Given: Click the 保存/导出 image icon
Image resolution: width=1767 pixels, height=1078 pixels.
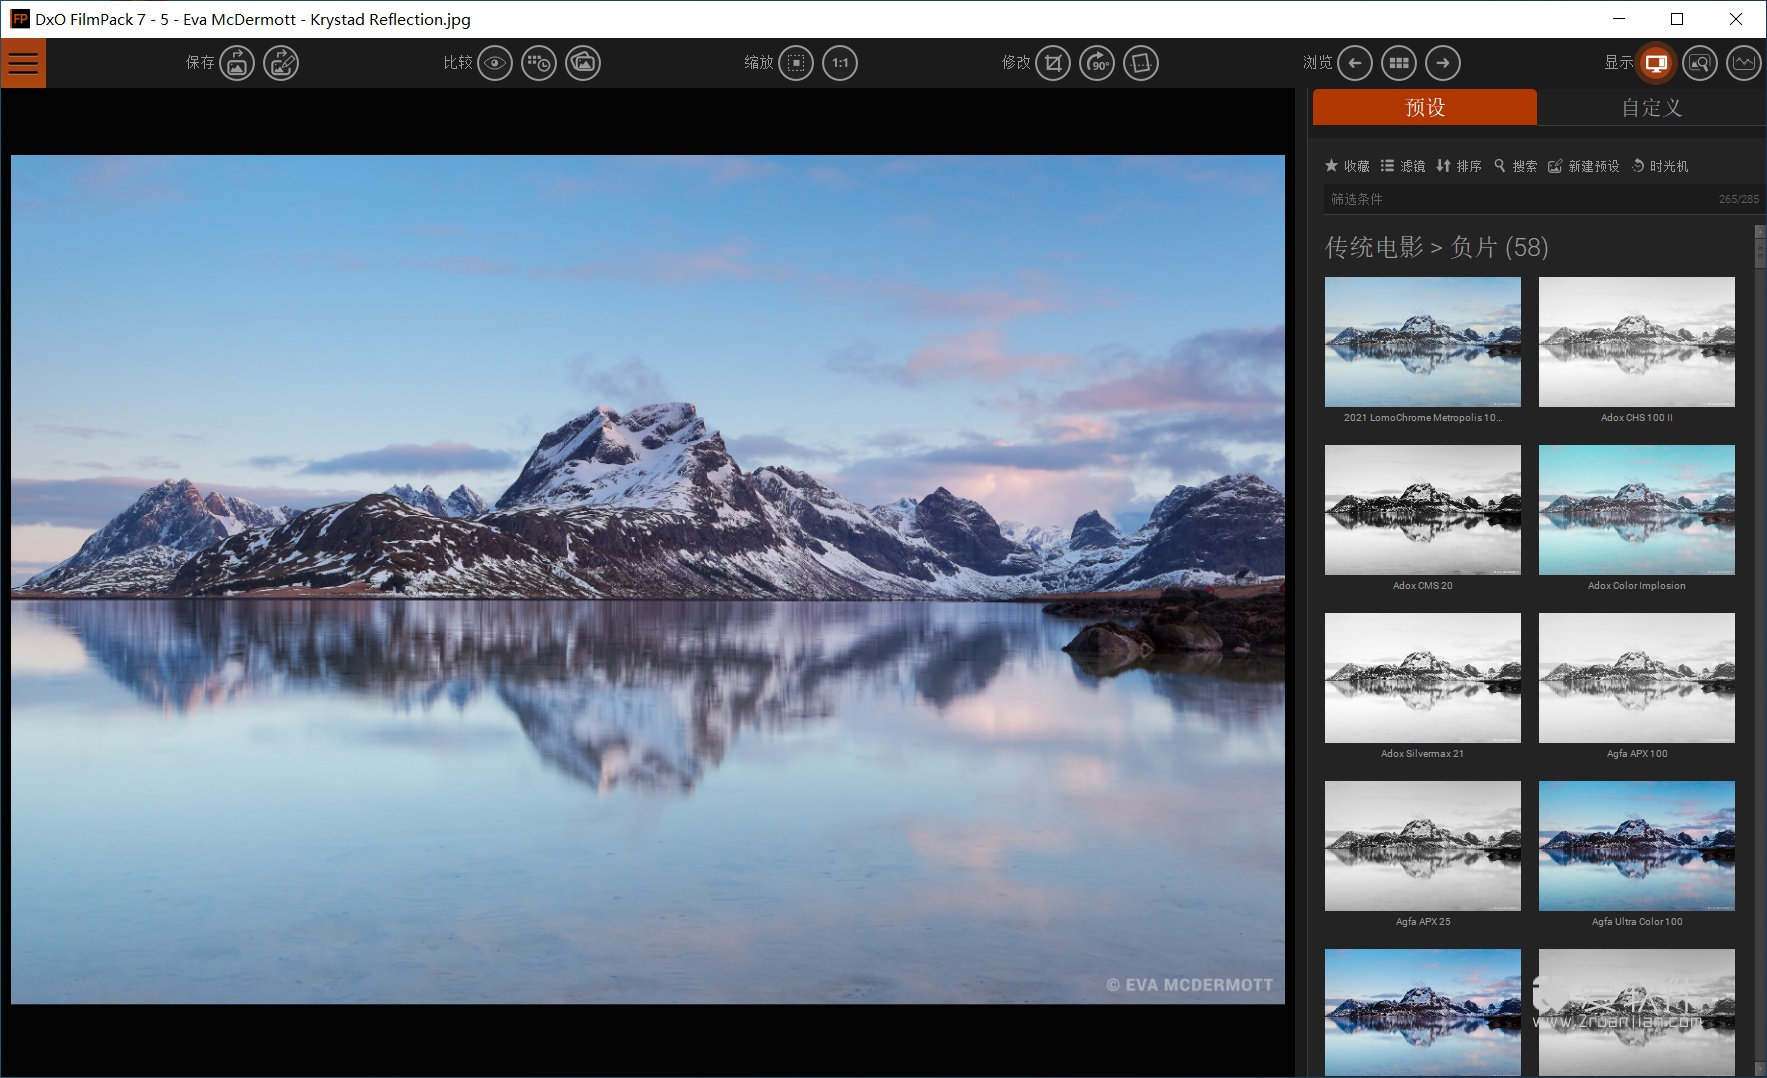Looking at the screenshot, I should pyautogui.click(x=237, y=63).
